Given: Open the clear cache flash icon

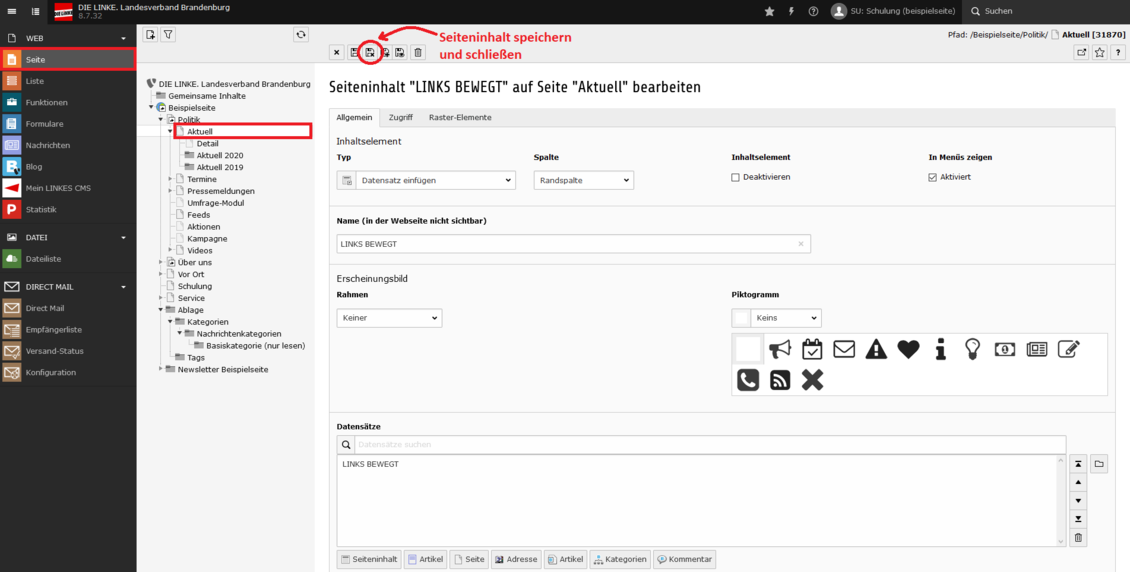Looking at the screenshot, I should [791, 12].
